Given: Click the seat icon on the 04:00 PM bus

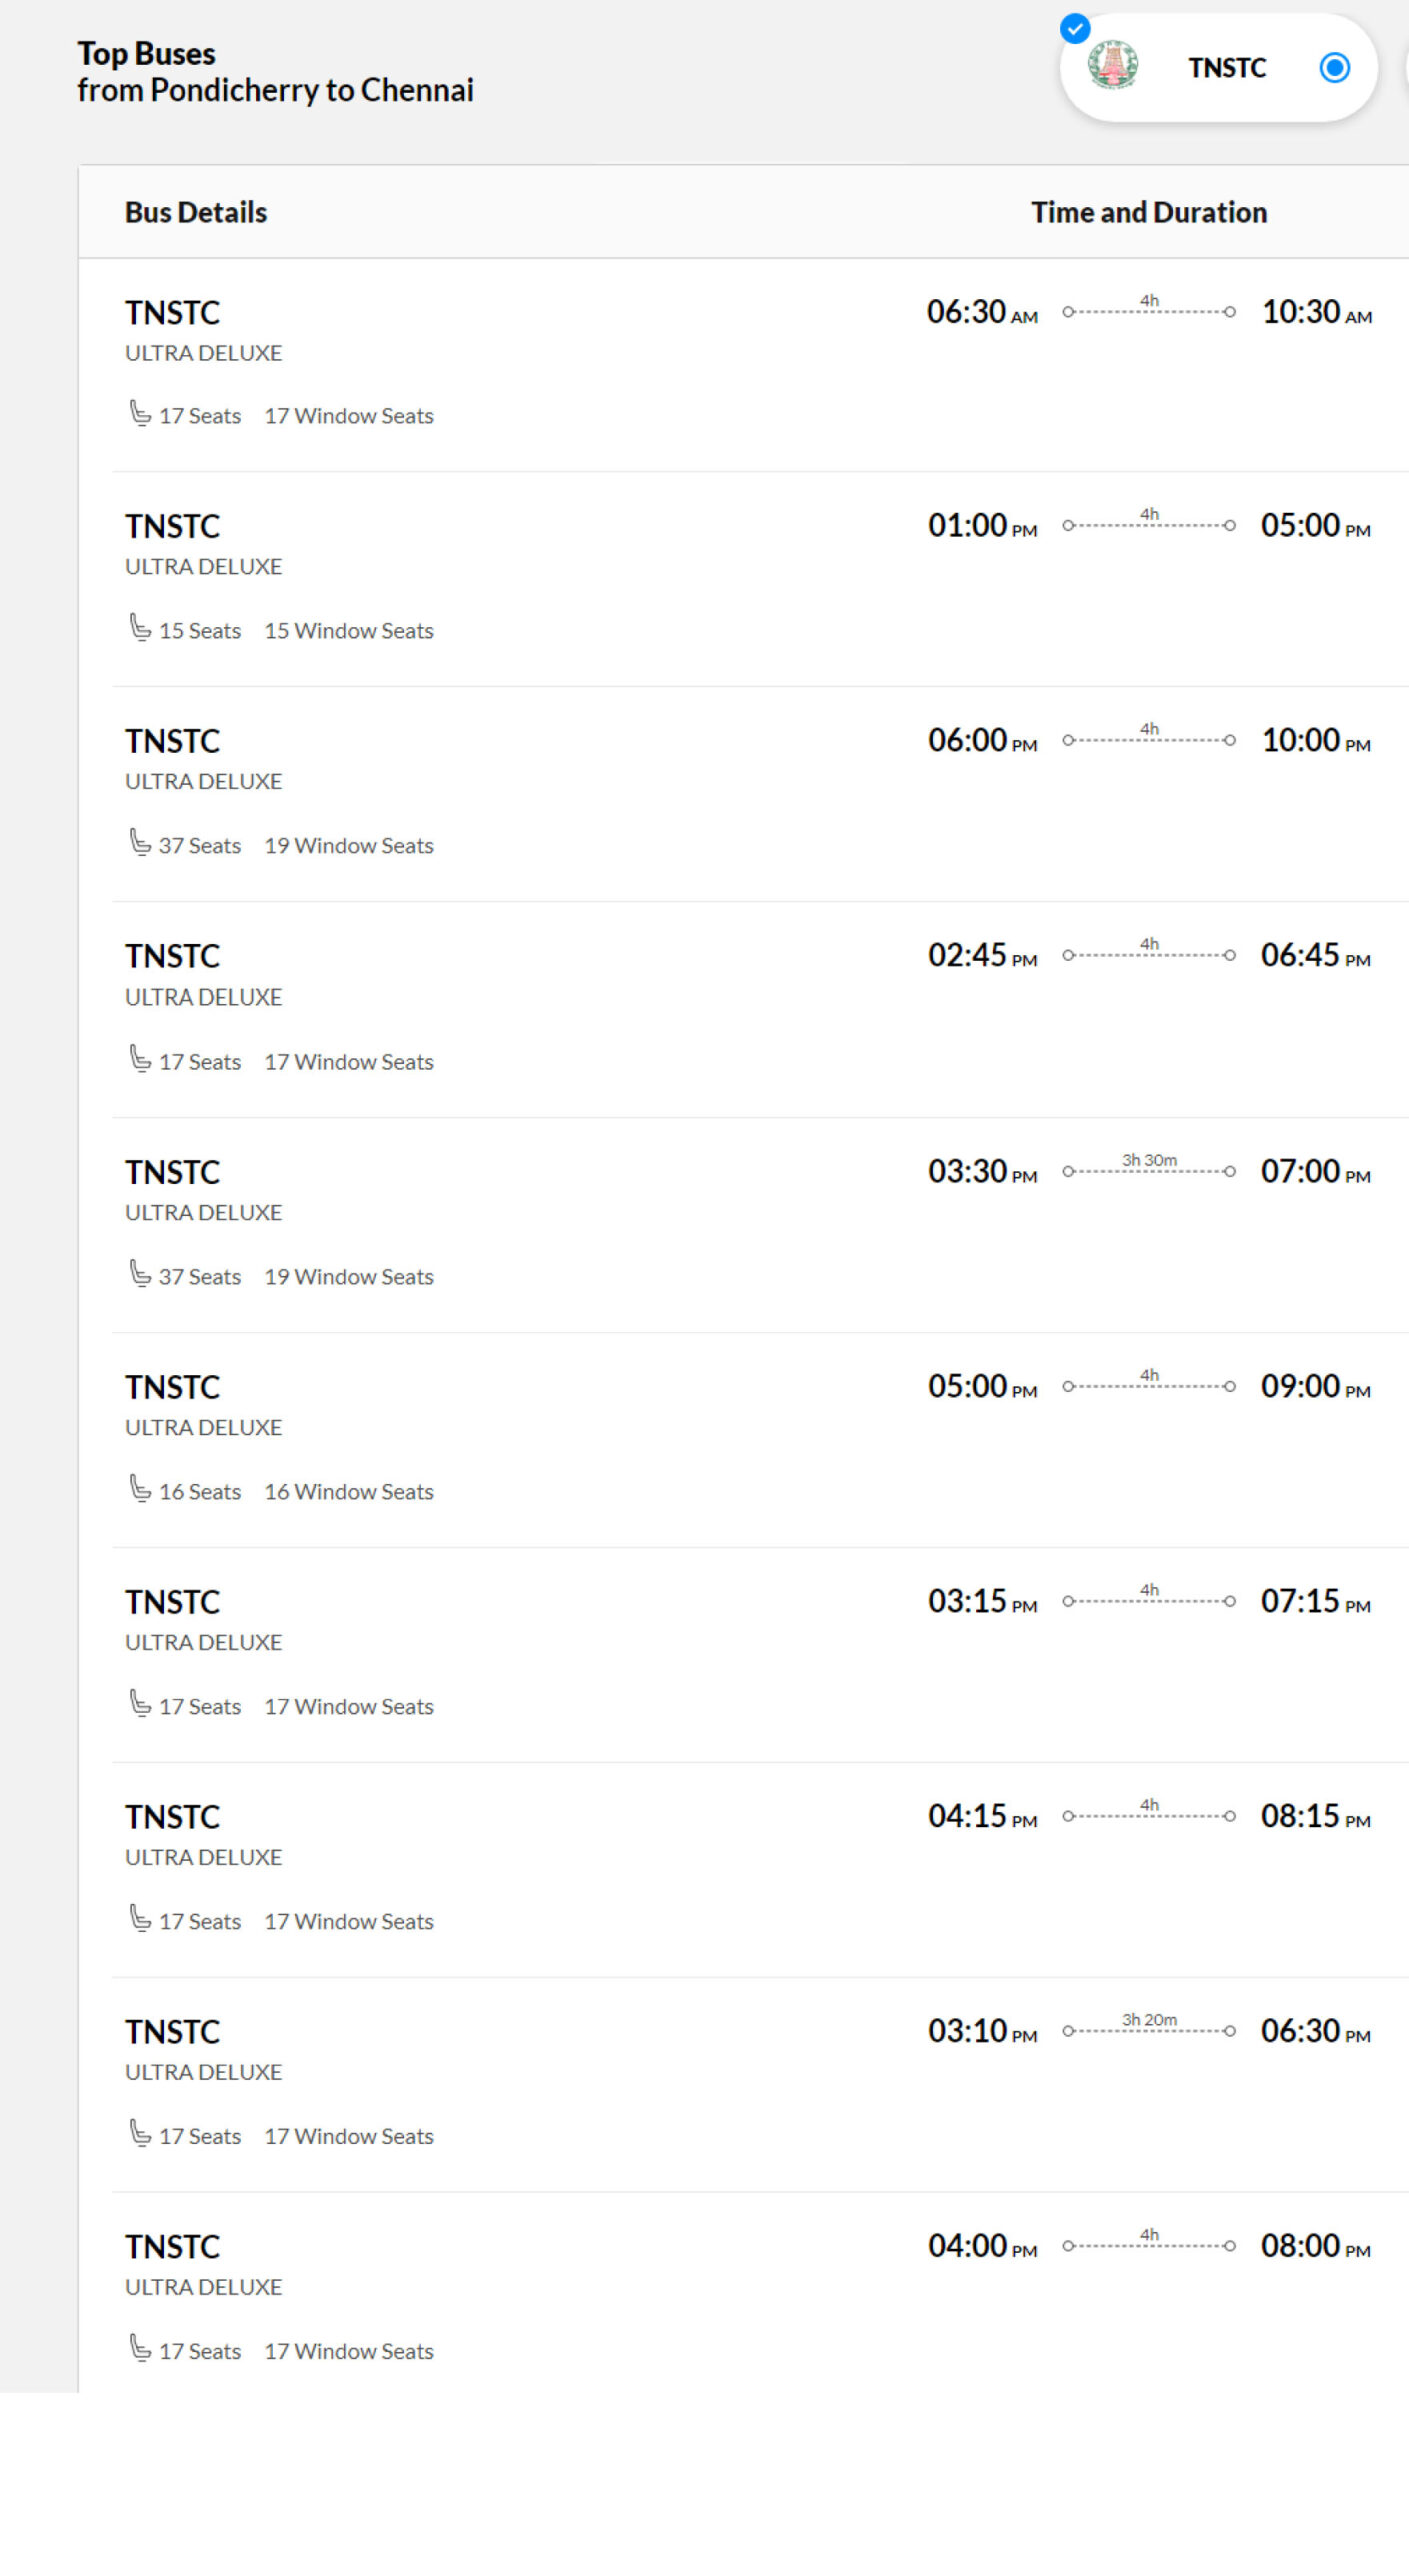Looking at the screenshot, I should pyautogui.click(x=140, y=2349).
